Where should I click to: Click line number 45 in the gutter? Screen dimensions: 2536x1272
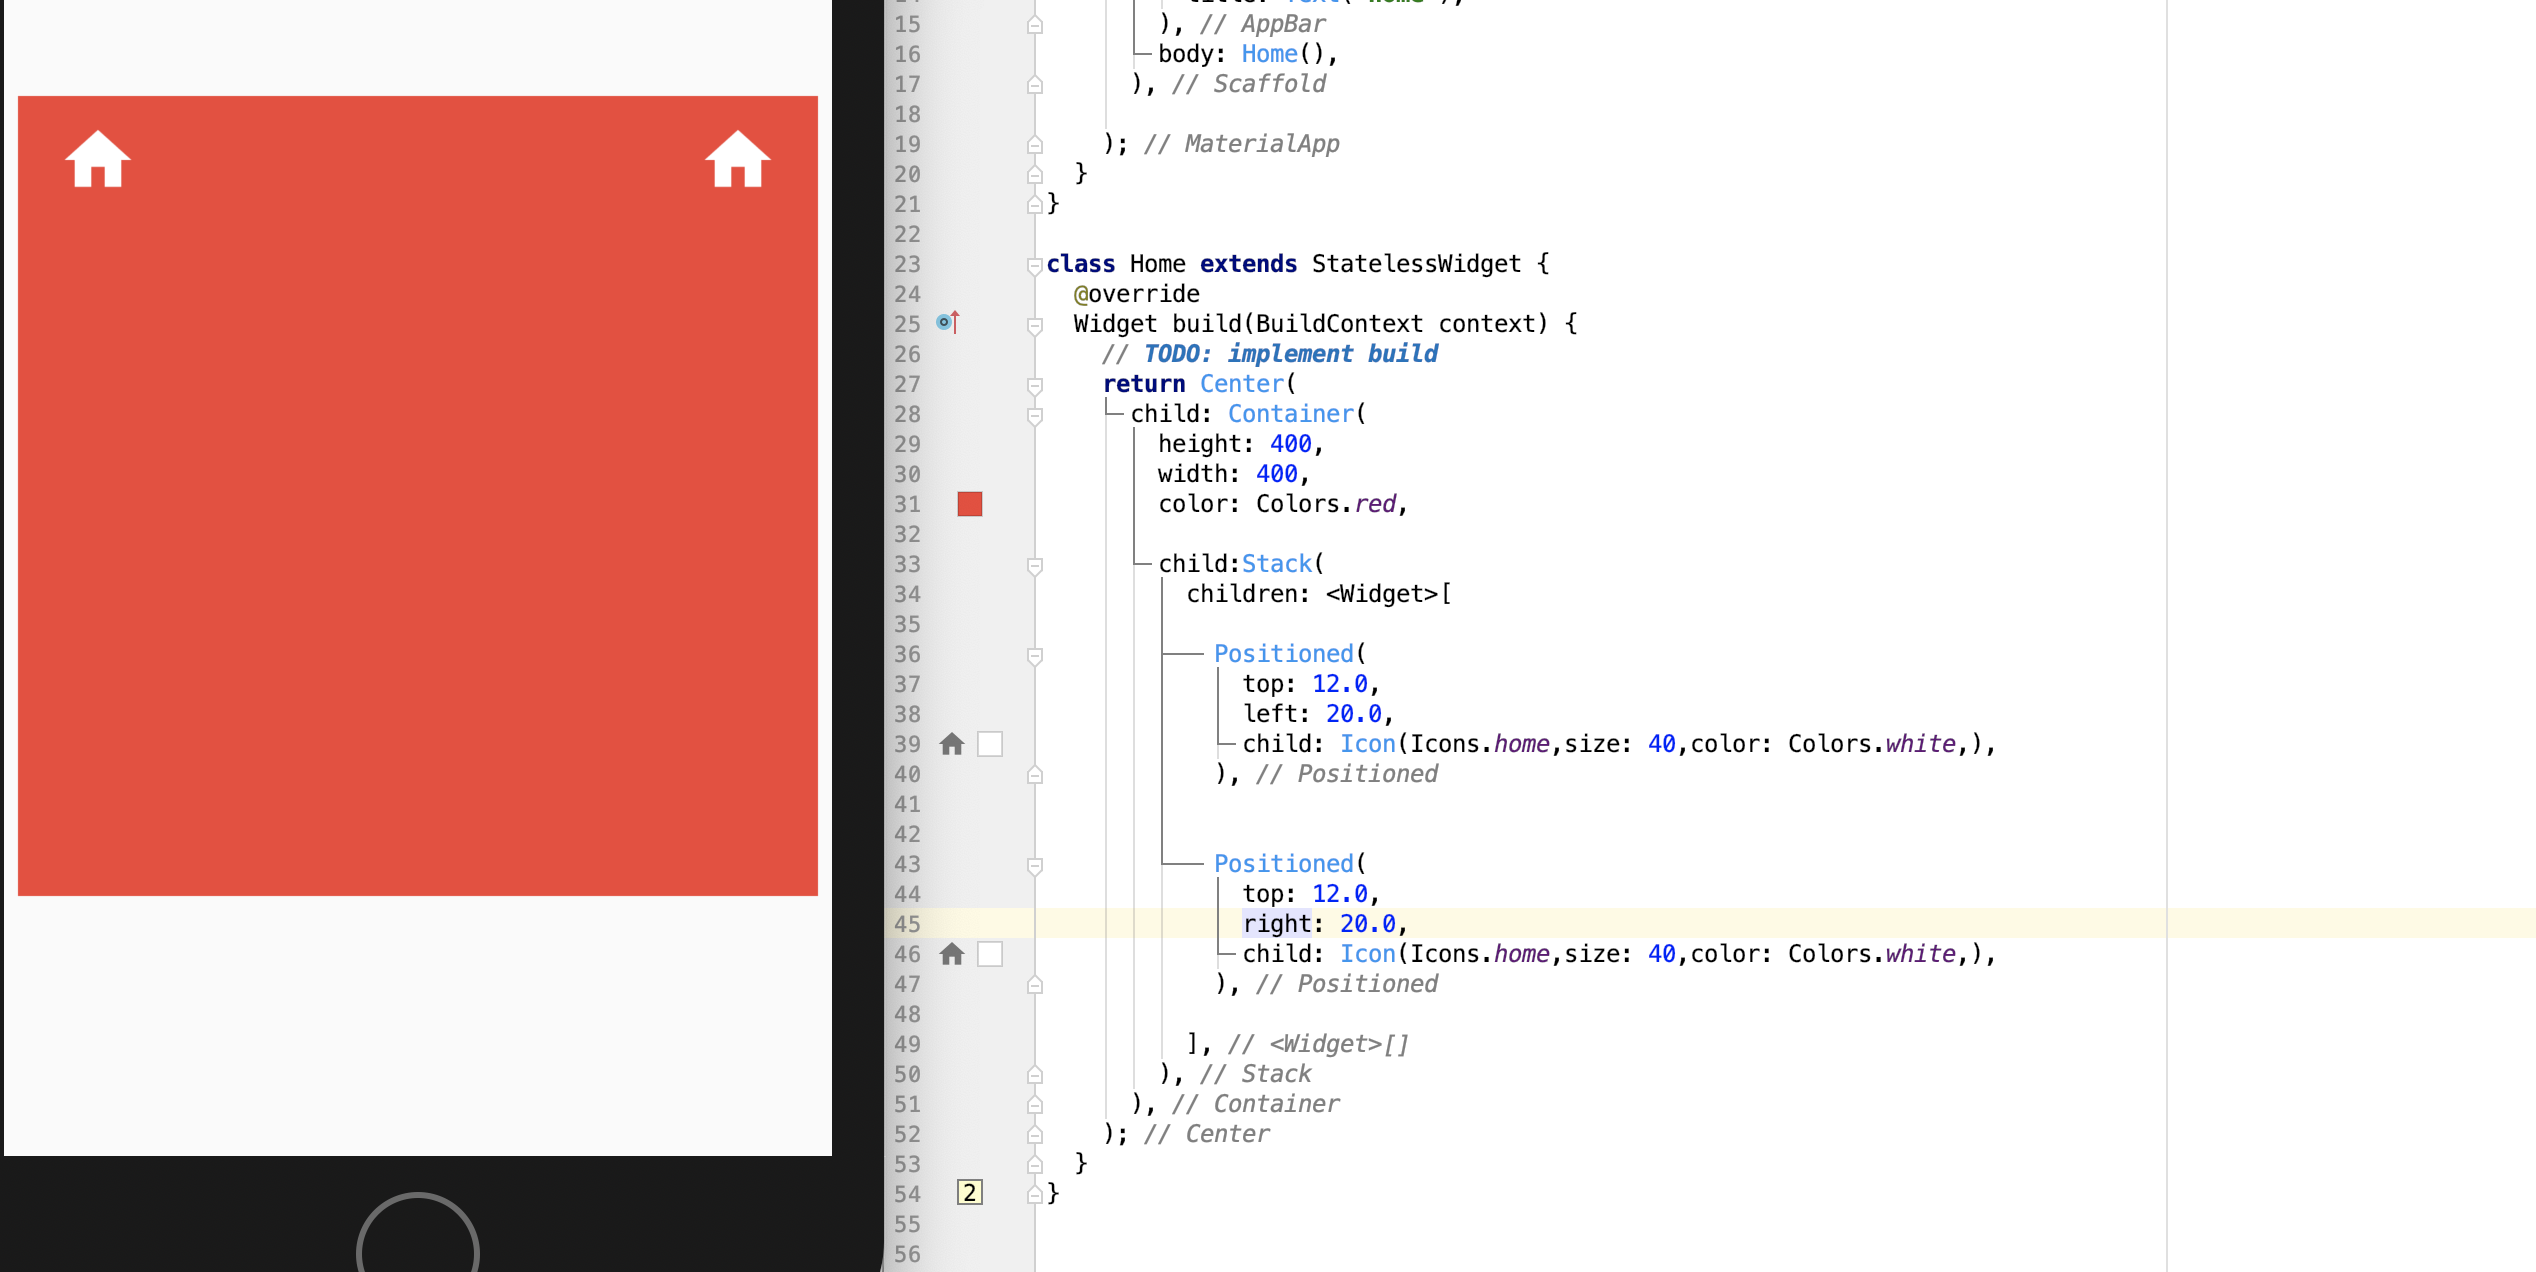[x=907, y=924]
